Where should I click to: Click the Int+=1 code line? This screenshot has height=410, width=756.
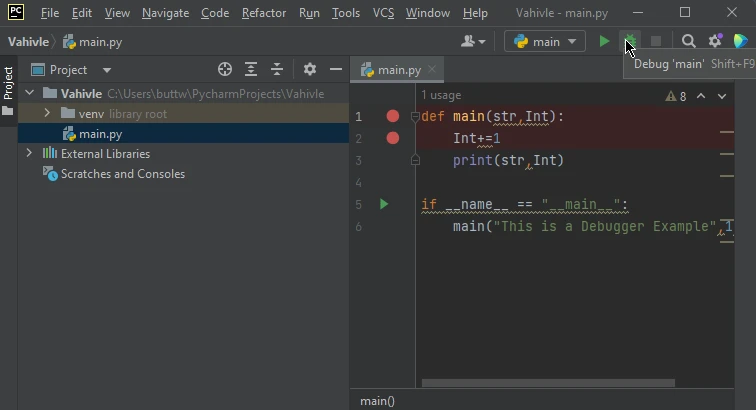(476, 138)
